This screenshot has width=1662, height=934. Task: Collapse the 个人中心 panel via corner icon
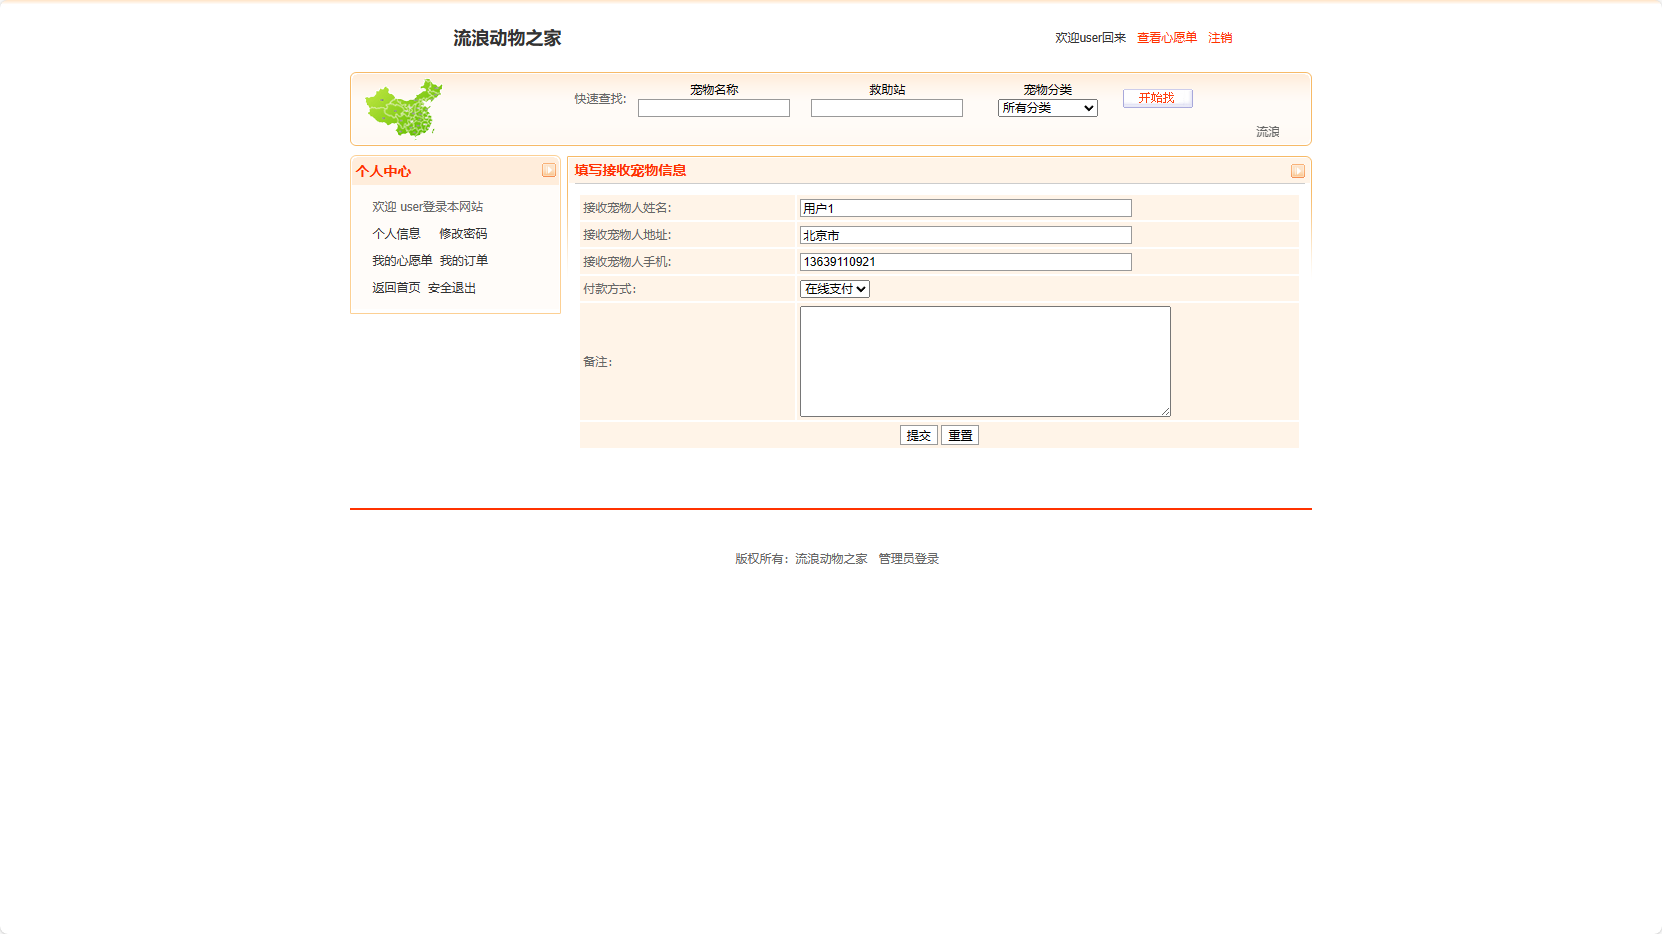(548, 170)
